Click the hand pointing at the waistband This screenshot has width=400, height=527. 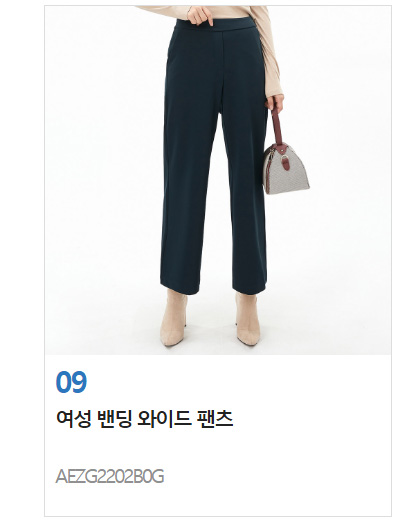pyautogui.click(x=200, y=16)
